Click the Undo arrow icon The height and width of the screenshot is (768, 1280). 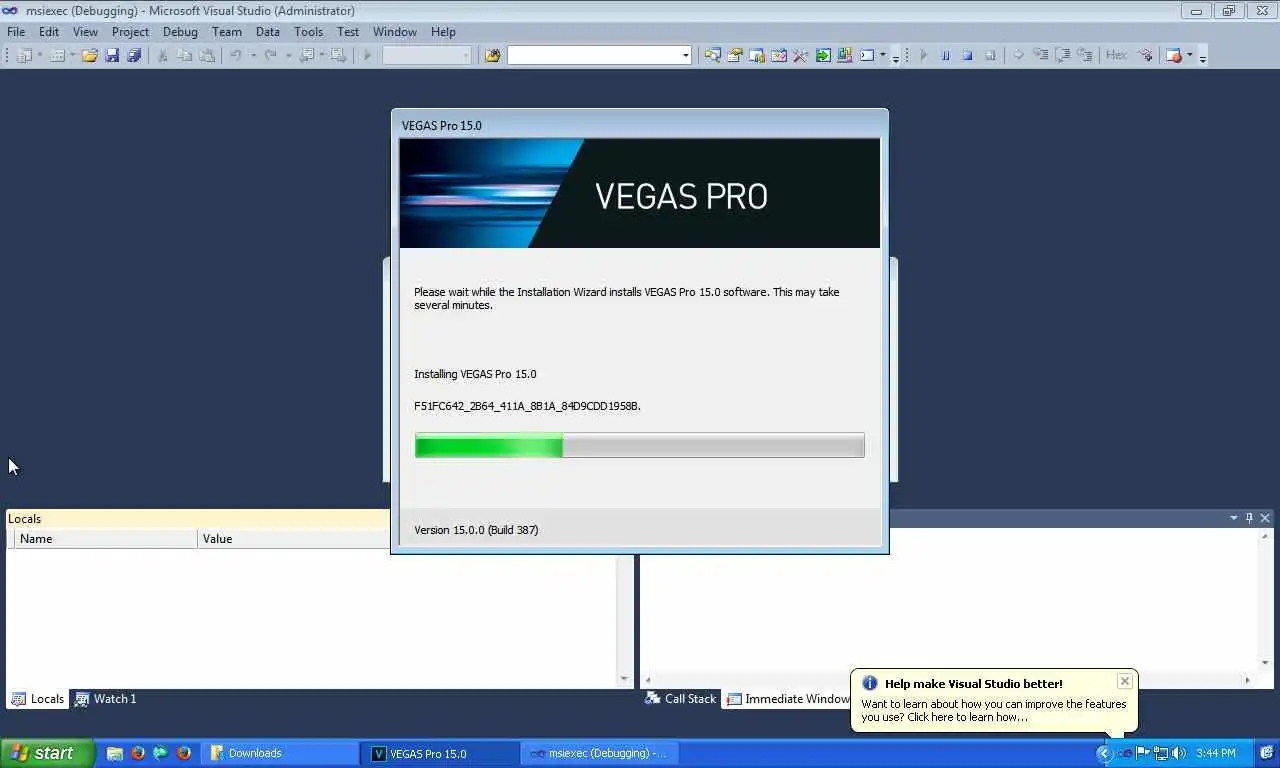coord(235,55)
